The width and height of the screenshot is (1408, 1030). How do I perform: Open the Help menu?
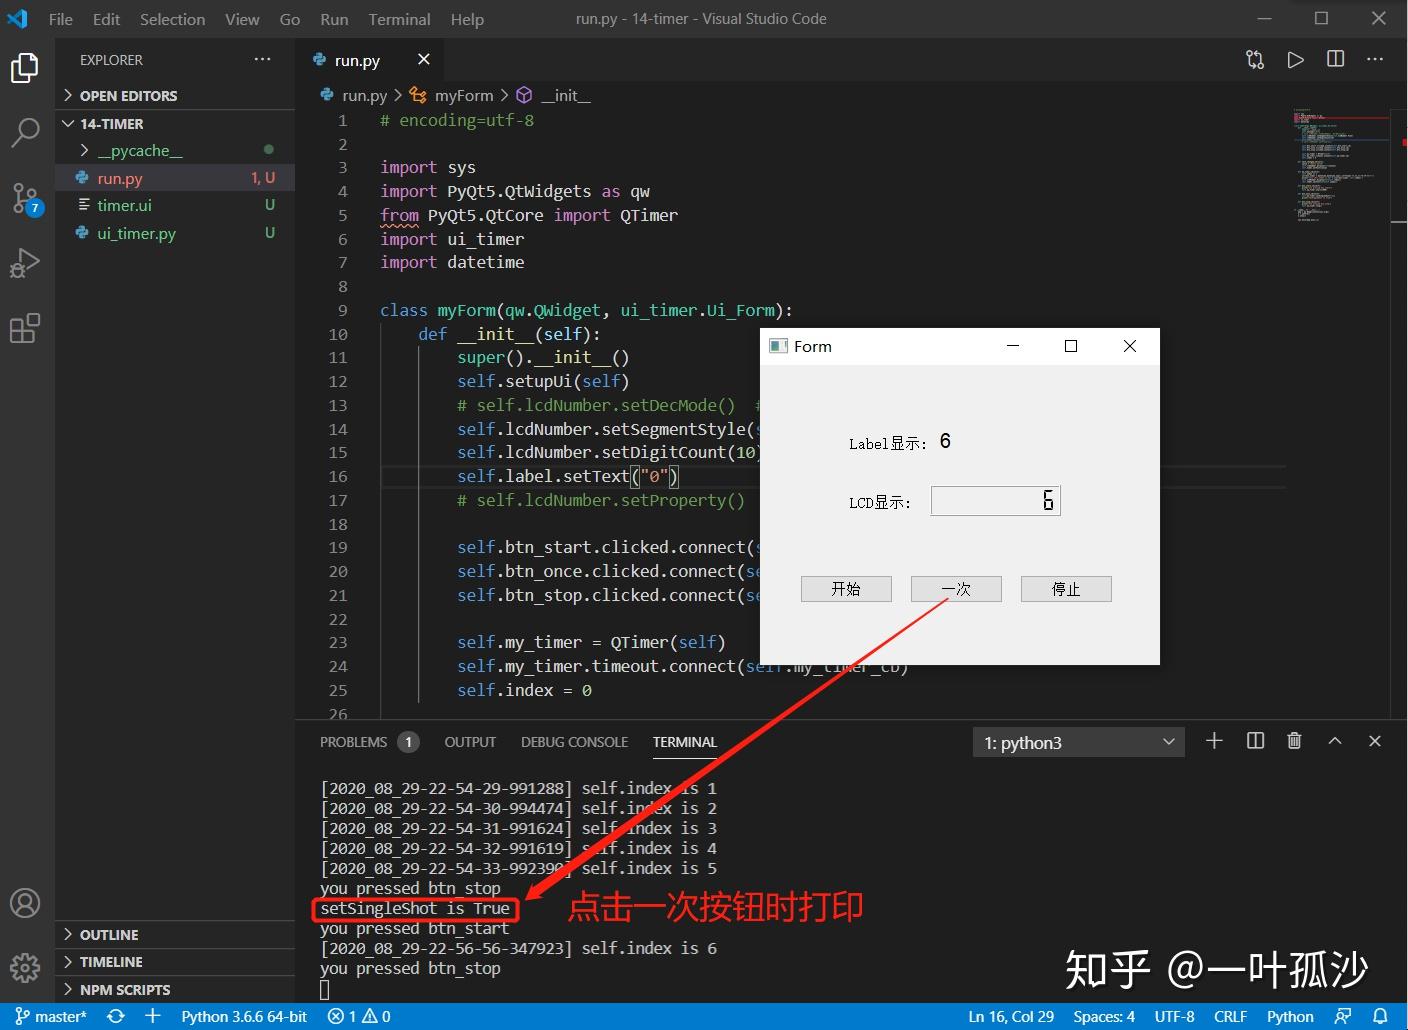pyautogui.click(x=467, y=19)
